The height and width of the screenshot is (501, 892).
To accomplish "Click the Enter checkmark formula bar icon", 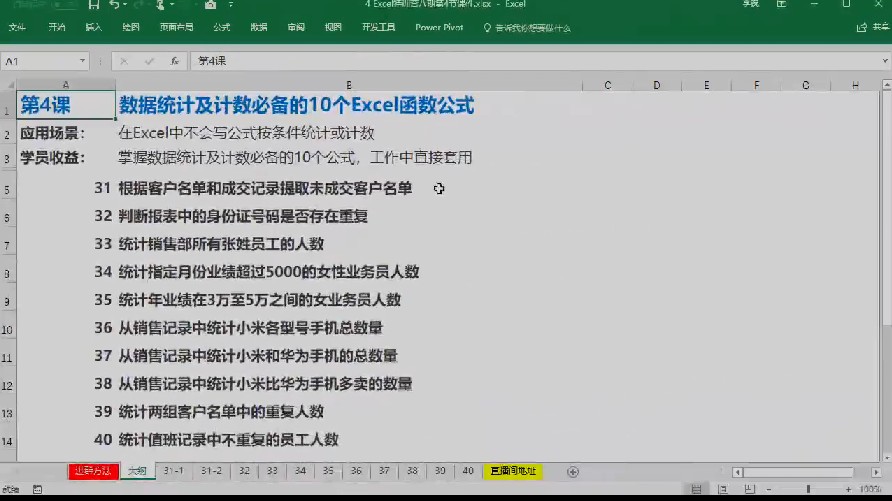I will pos(149,61).
